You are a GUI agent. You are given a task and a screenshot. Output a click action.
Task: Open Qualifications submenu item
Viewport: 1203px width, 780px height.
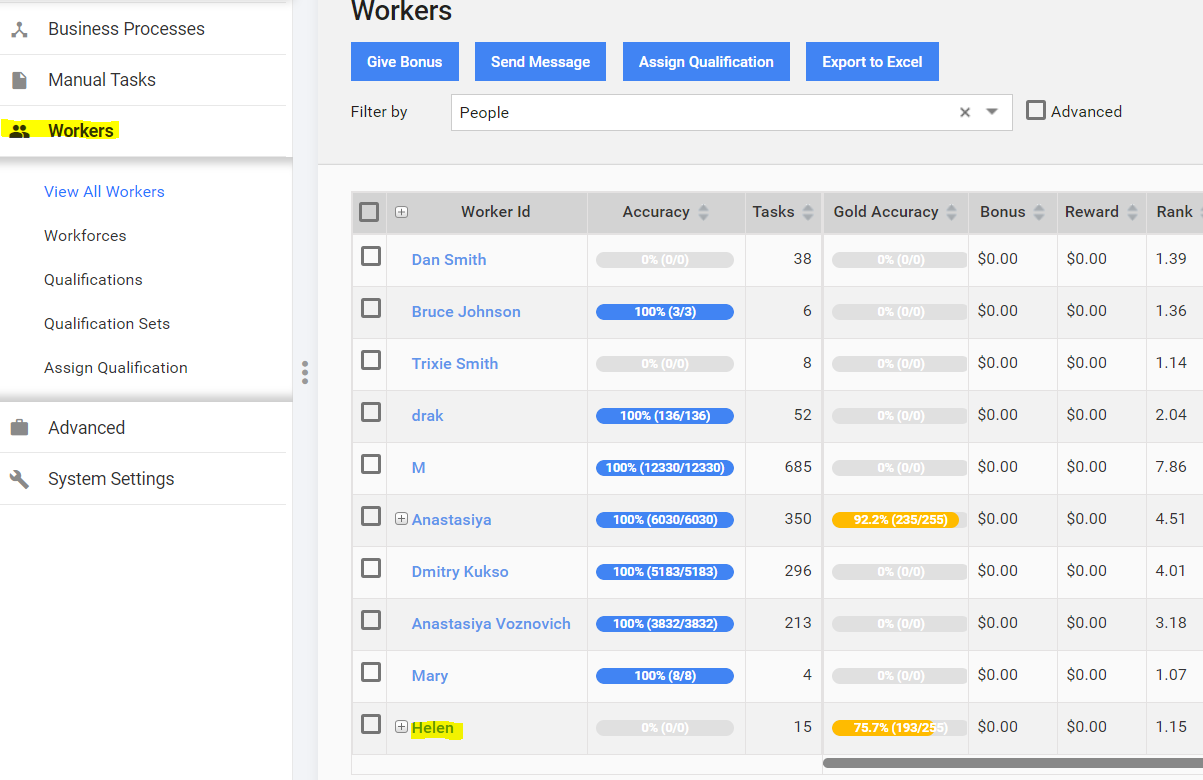click(x=93, y=280)
